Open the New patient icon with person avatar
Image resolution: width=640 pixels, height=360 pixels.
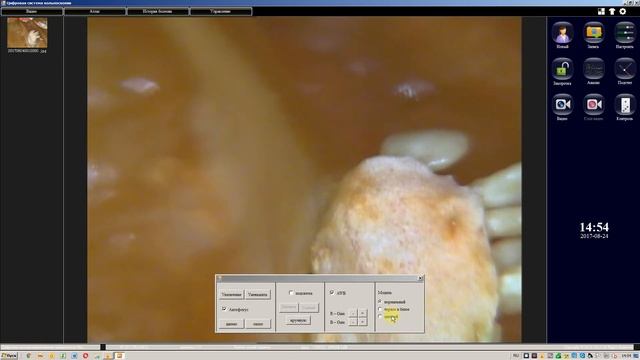562,33
